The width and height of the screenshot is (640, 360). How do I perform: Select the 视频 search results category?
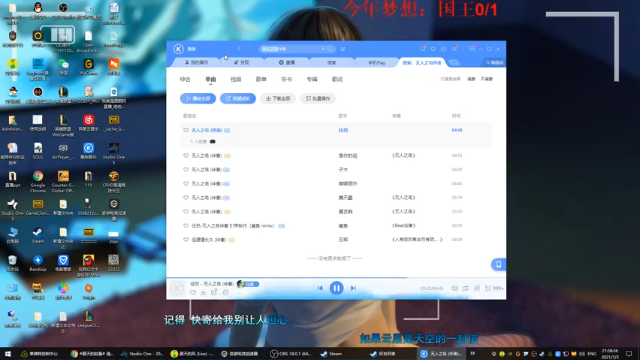click(x=236, y=79)
